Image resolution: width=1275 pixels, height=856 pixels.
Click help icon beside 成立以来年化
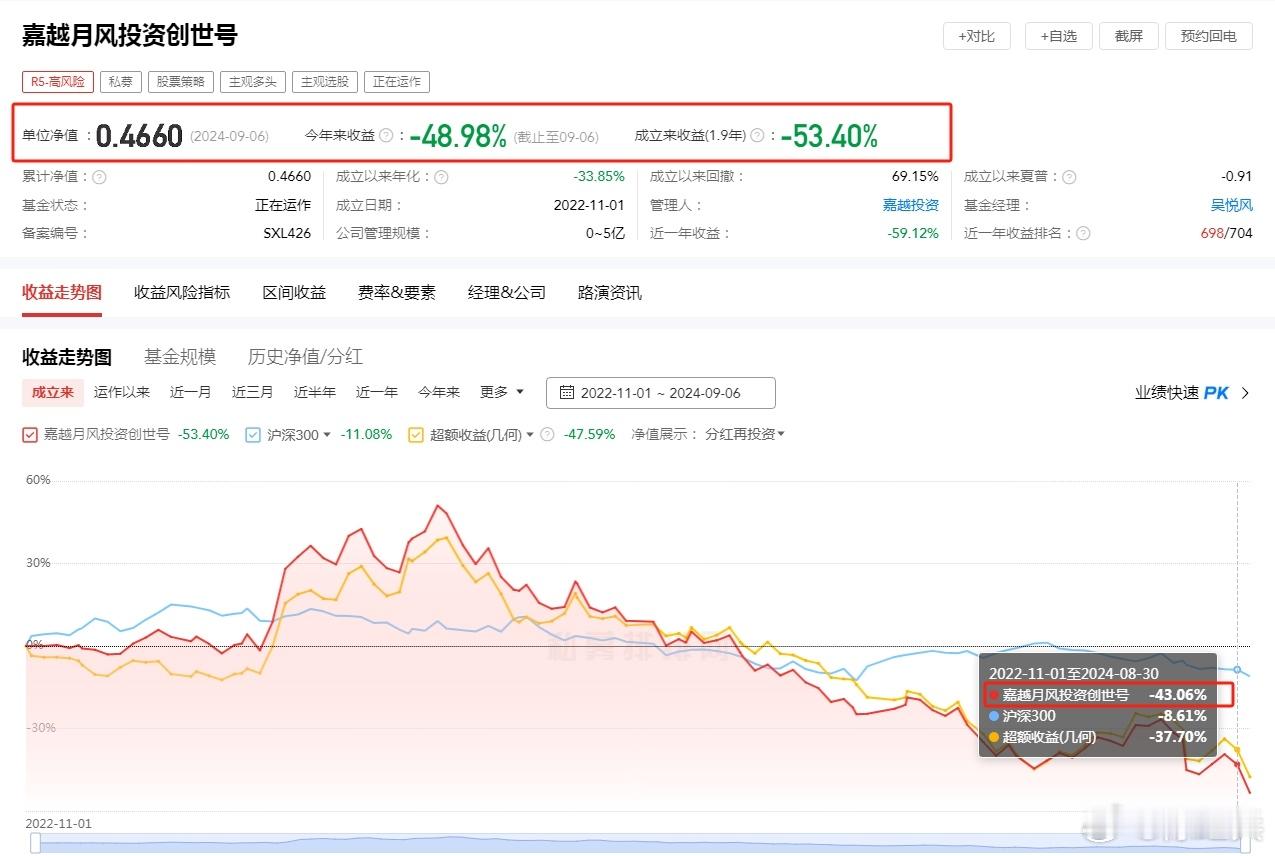(441, 177)
